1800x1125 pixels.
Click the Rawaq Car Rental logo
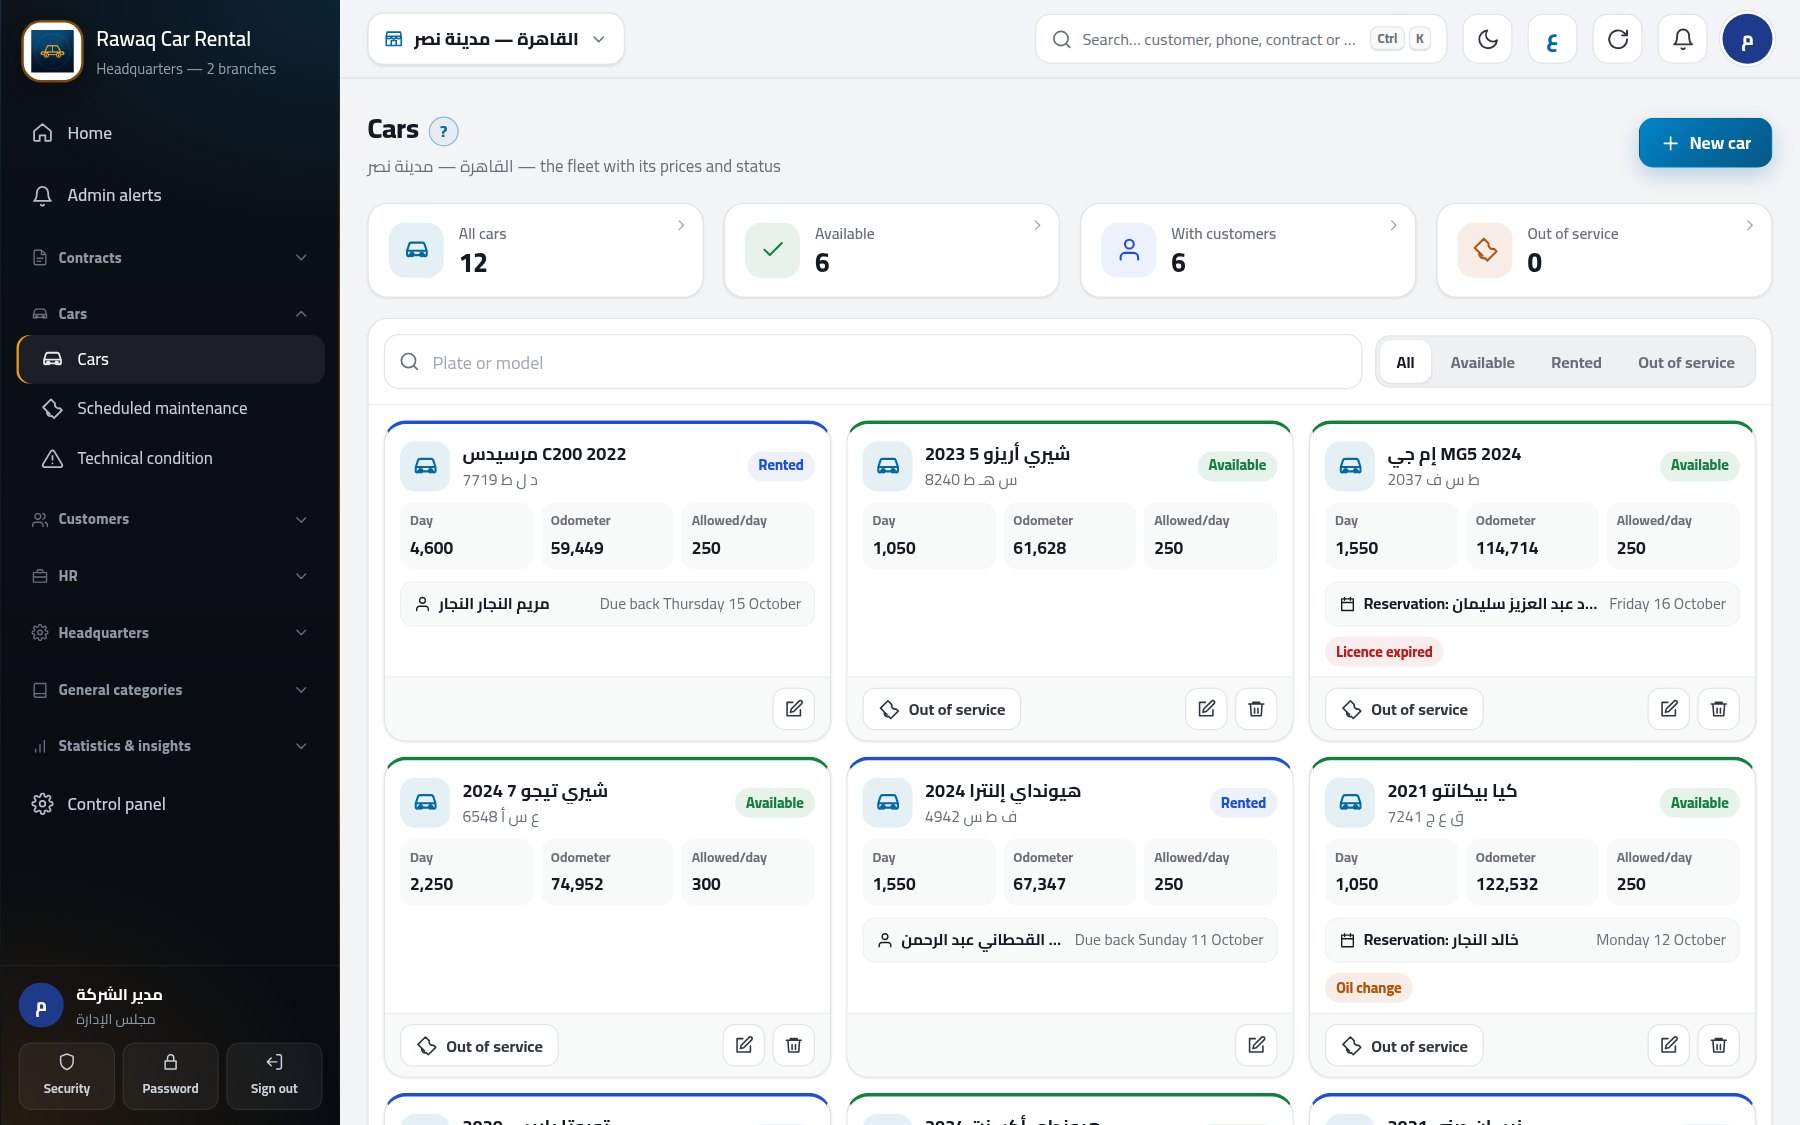click(x=52, y=51)
